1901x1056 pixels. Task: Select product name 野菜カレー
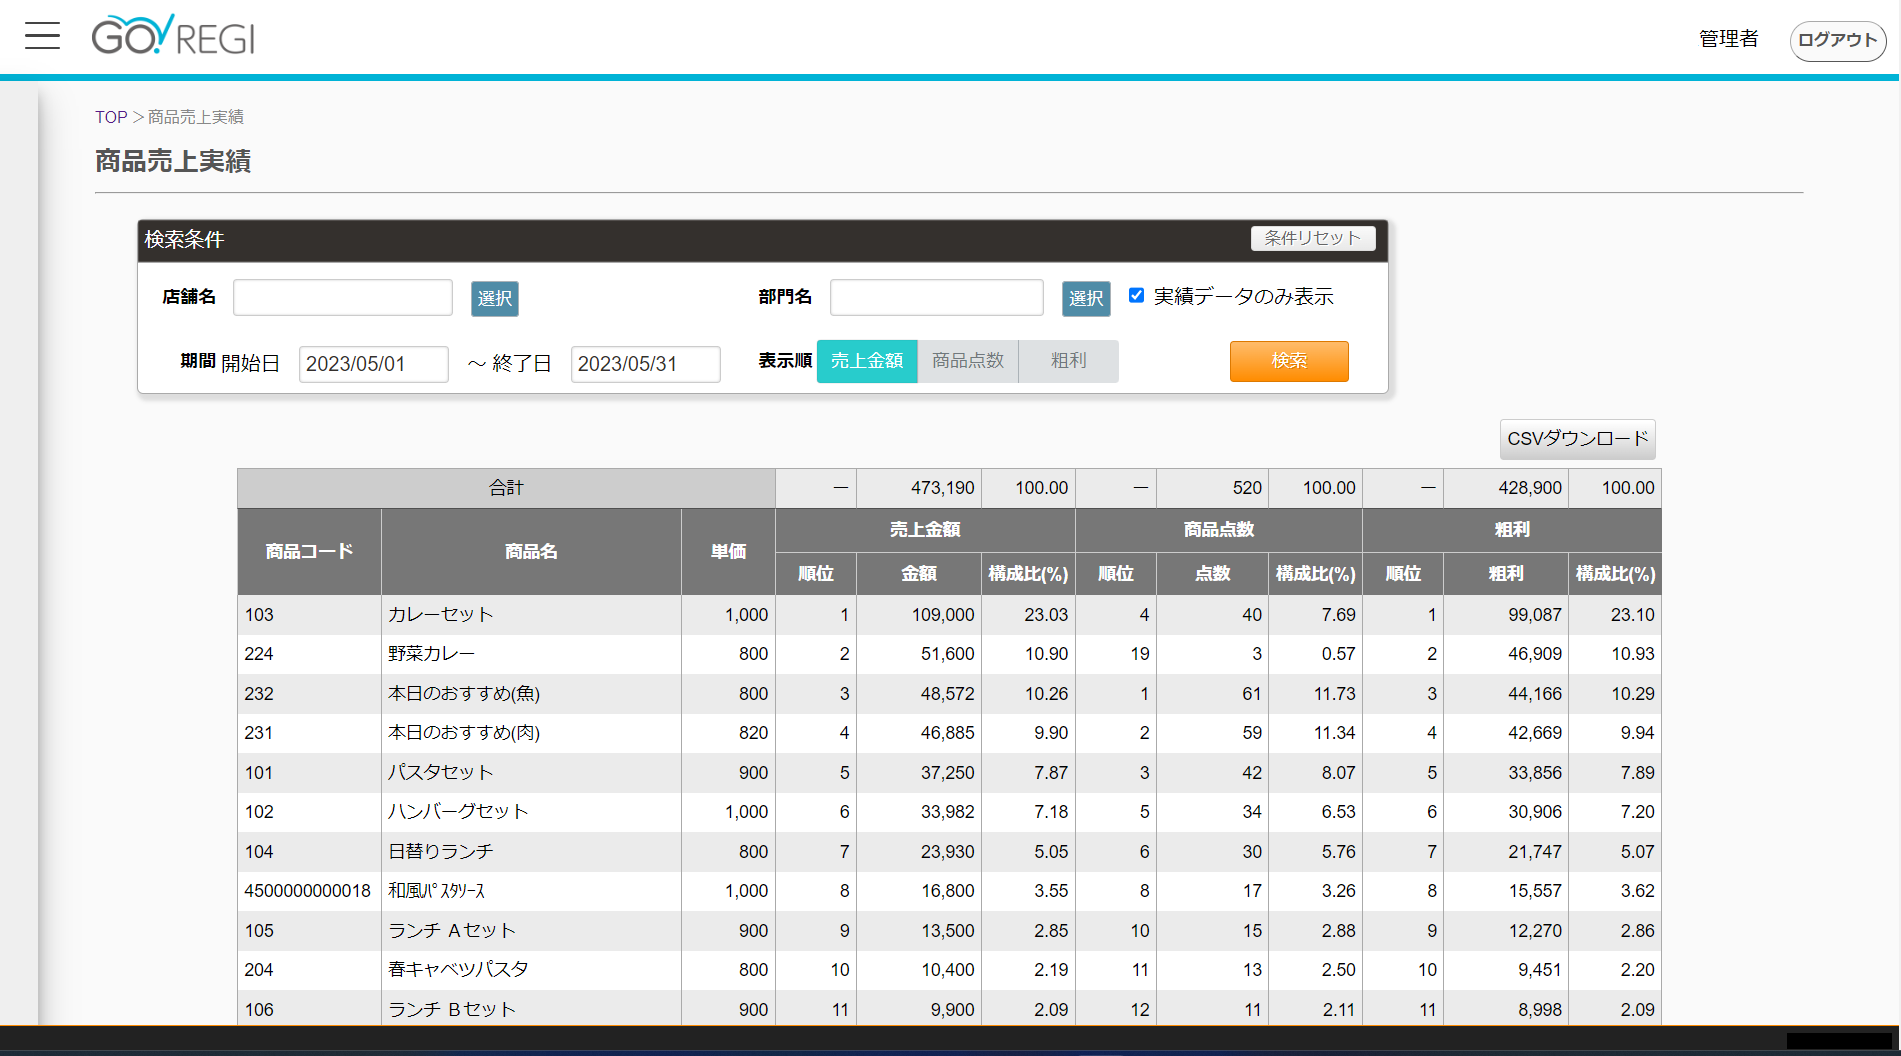pyautogui.click(x=431, y=654)
